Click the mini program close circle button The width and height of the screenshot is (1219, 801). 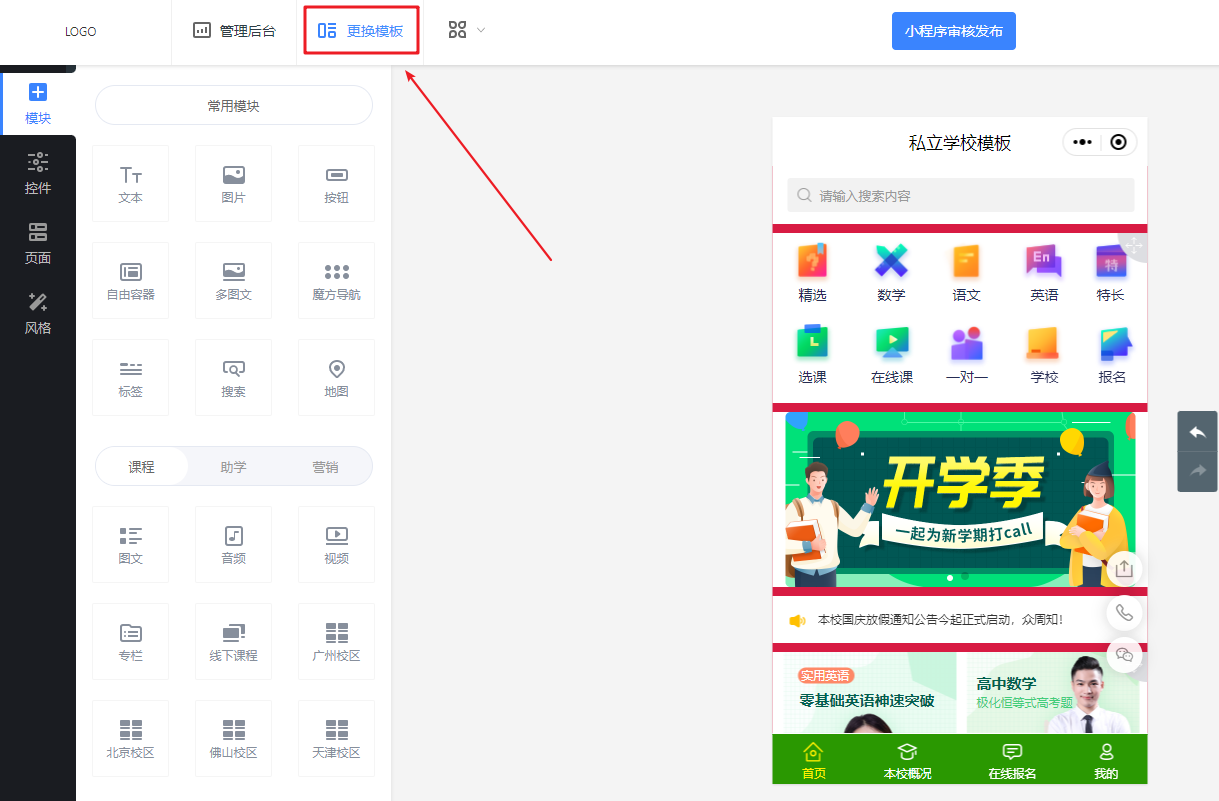1118,142
